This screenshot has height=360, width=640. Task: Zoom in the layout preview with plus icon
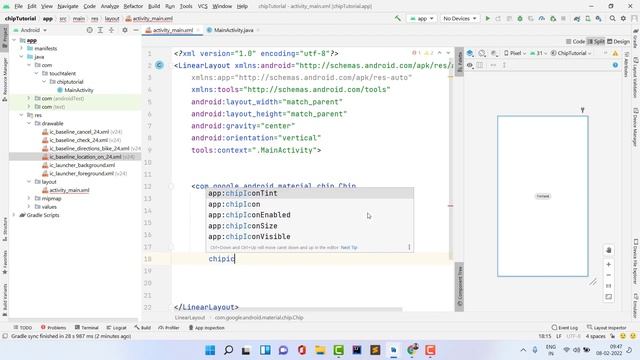[x=609, y=264]
